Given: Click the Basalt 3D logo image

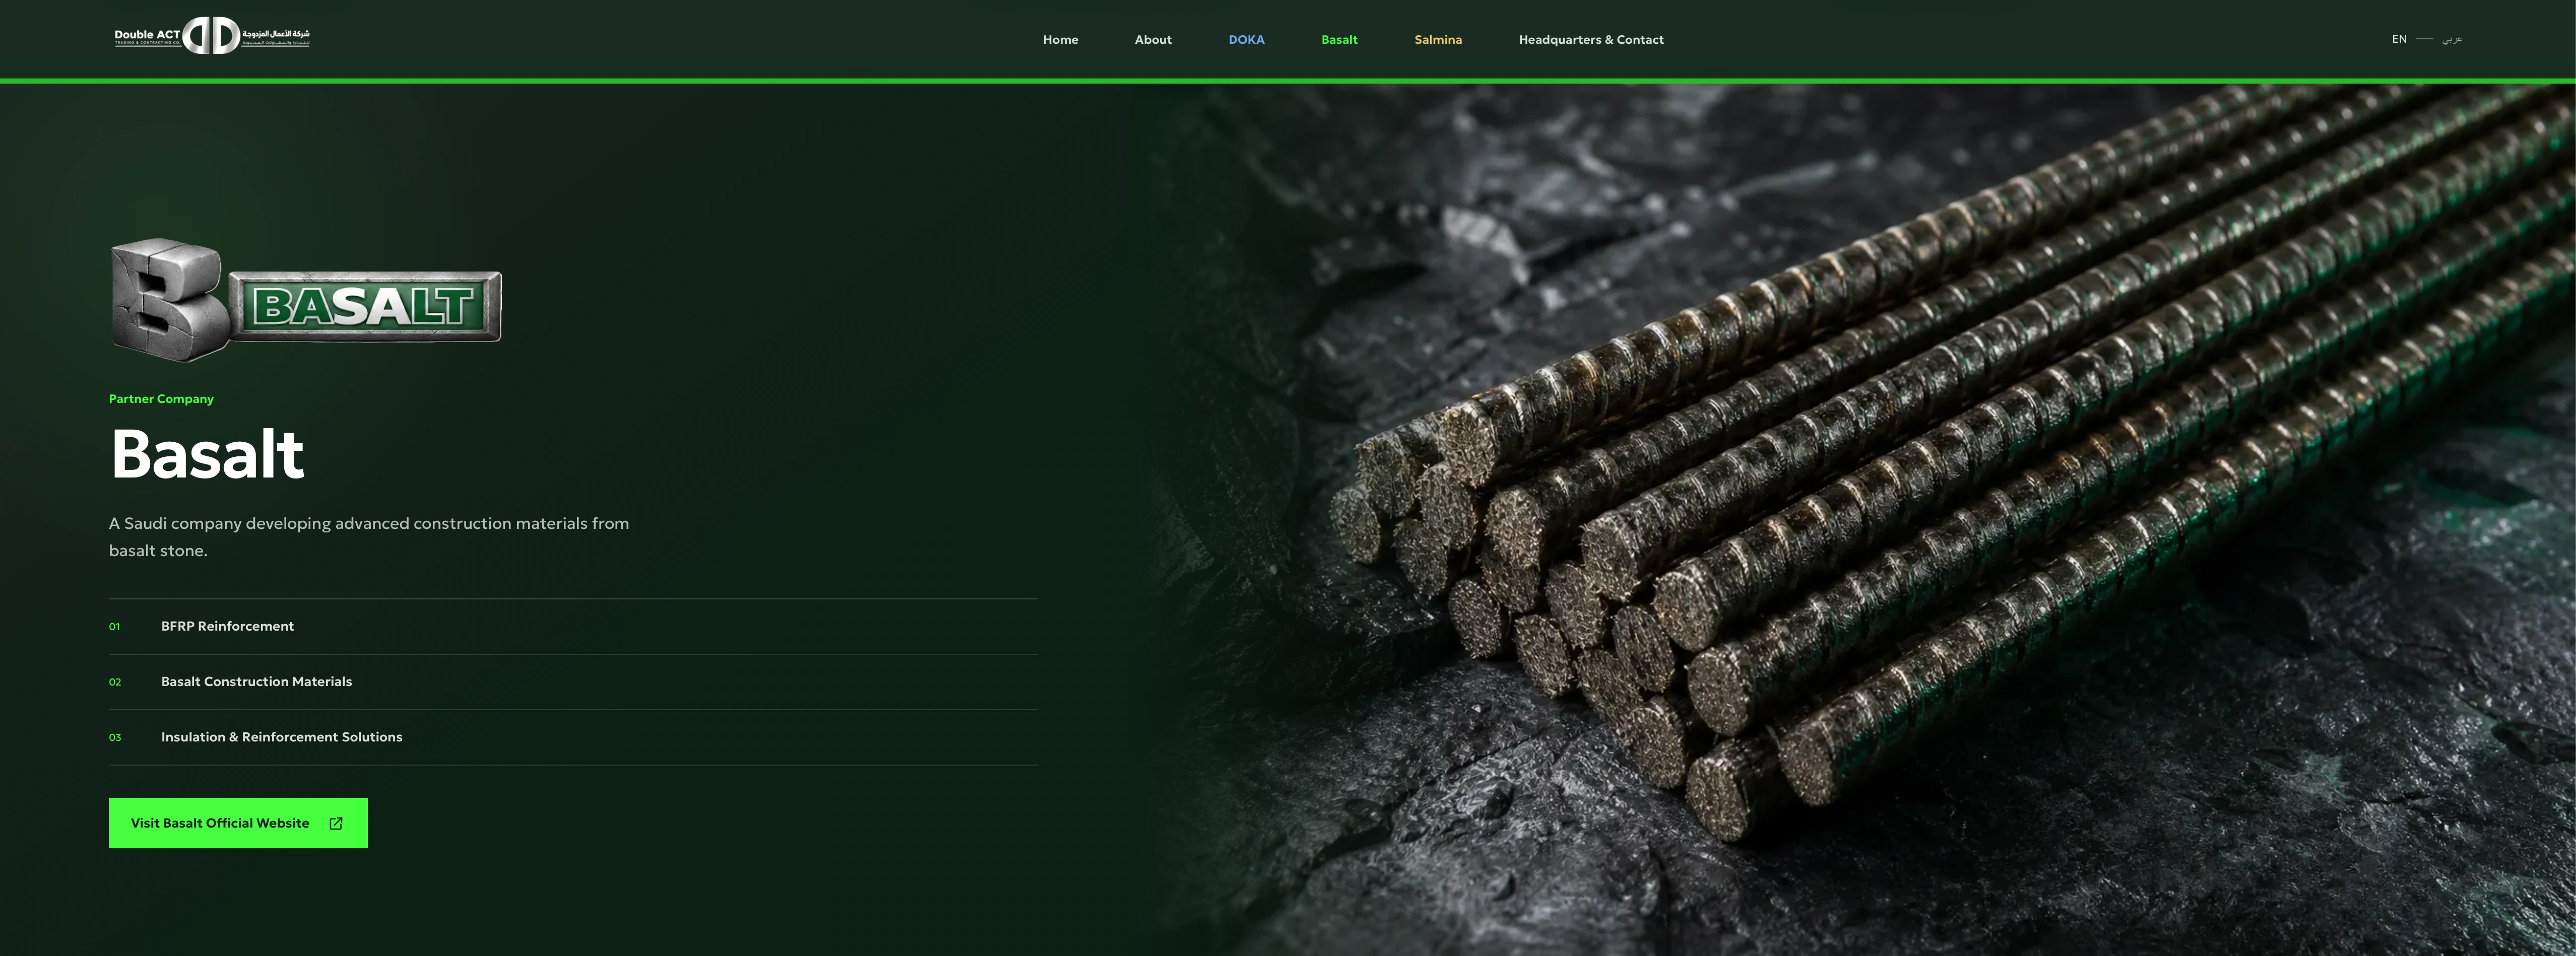Looking at the screenshot, I should click(306, 300).
